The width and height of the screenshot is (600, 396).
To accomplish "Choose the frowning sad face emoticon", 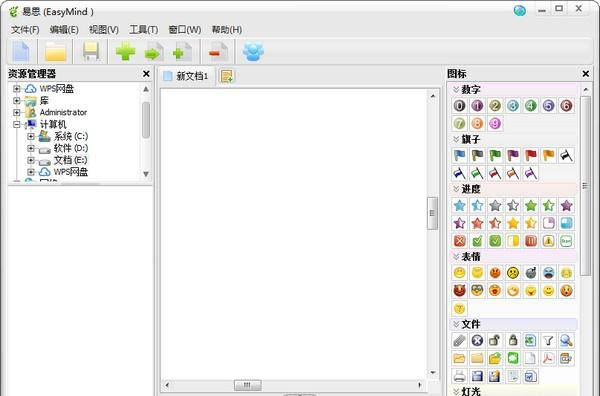I will point(513,273).
